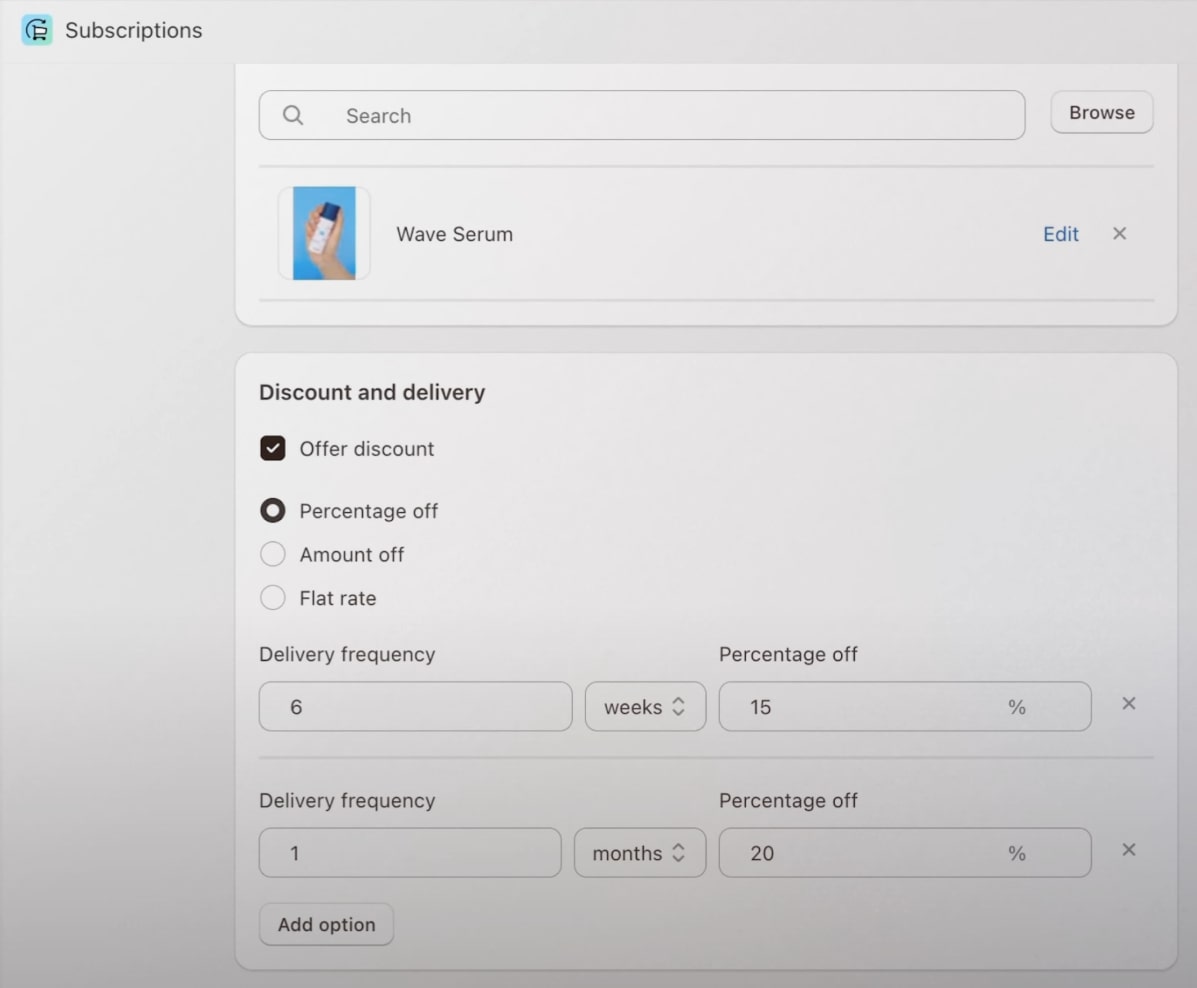Remove the 1 month discount row
Image resolution: width=1197 pixels, height=988 pixels.
point(1128,849)
